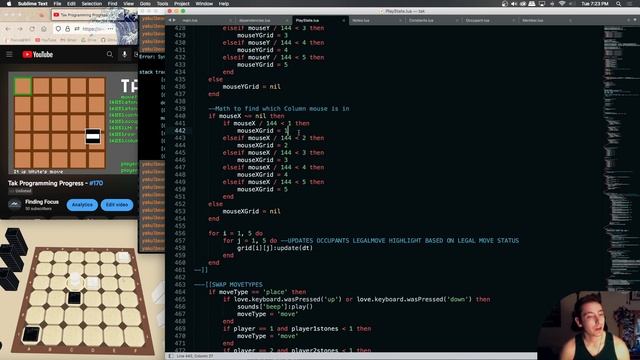Click the volume icon in menu bar
The image size is (640, 360).
point(514,4)
